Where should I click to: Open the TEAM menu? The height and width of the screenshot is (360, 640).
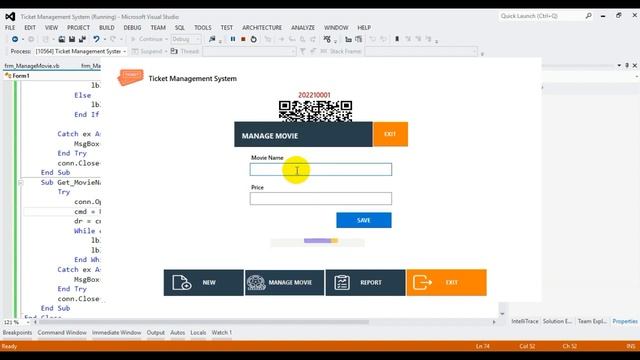click(x=158, y=27)
